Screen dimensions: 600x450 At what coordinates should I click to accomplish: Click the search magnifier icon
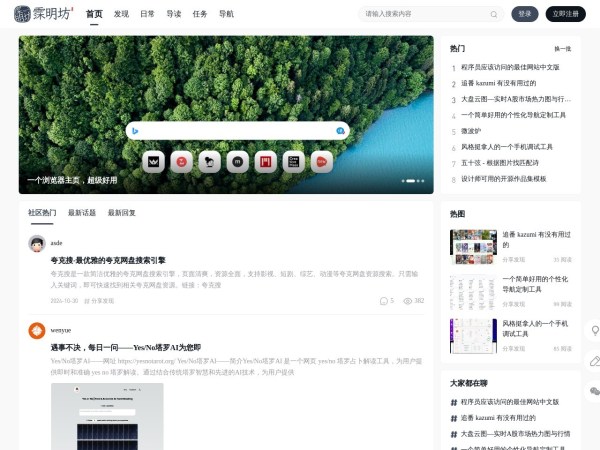[x=493, y=15]
